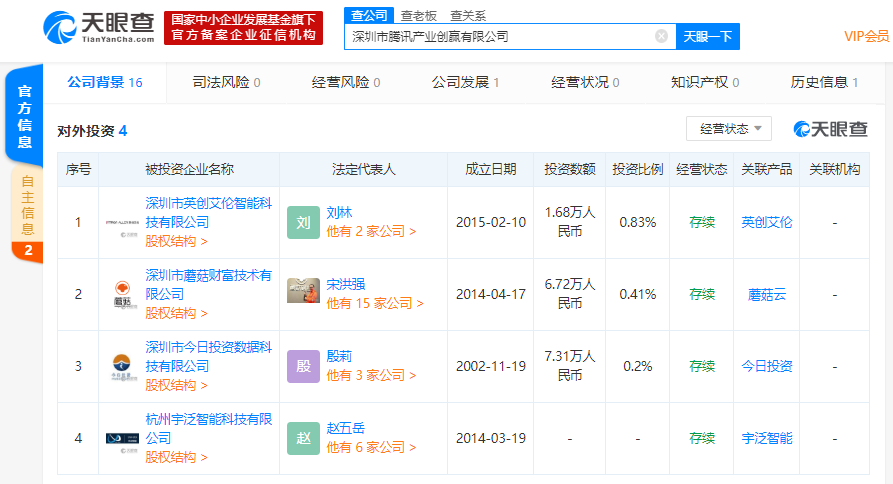This screenshot has height=484, width=893.
Task: Open the 国家中小企业发展基金 red banner
Action: 244,28
